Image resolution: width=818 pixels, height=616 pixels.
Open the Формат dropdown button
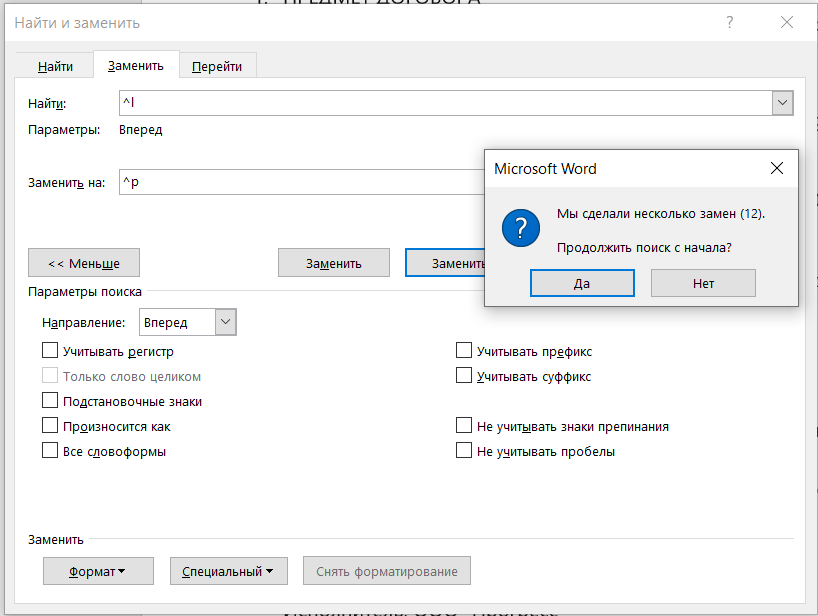tap(98, 571)
